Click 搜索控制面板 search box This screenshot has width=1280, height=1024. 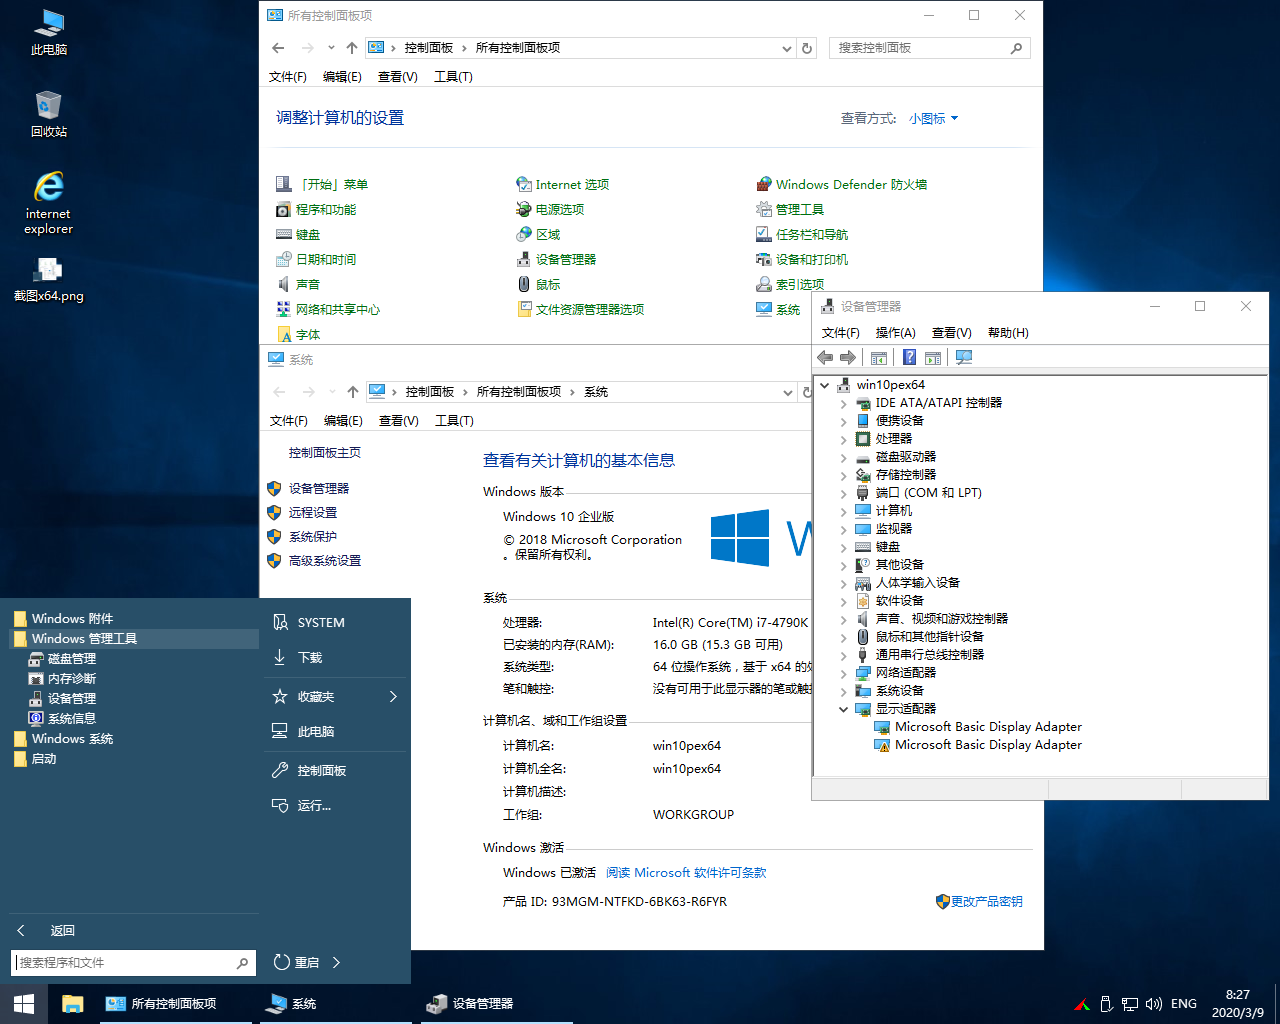pyautogui.click(x=929, y=48)
